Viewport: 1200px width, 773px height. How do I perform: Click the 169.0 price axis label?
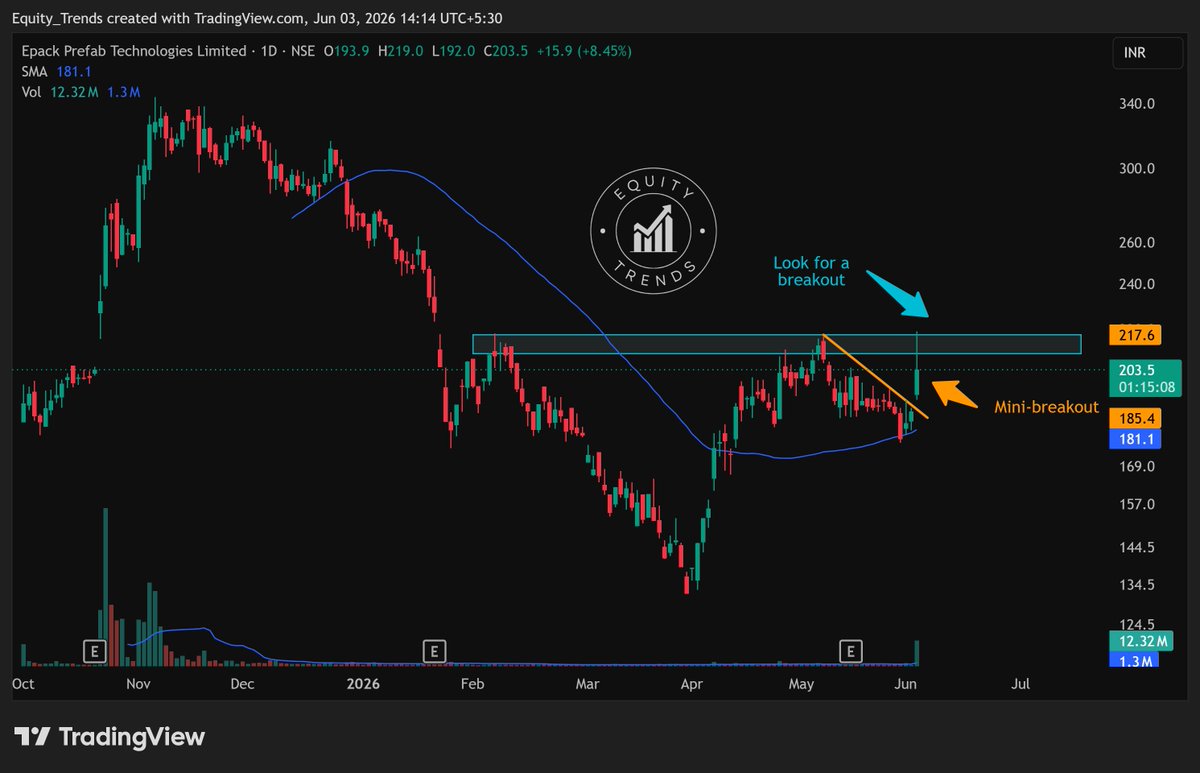click(1136, 467)
